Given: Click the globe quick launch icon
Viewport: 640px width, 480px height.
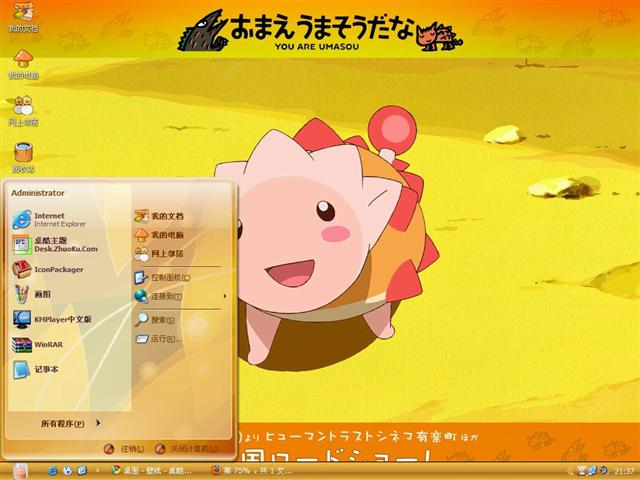Looking at the screenshot, I should tap(67, 471).
